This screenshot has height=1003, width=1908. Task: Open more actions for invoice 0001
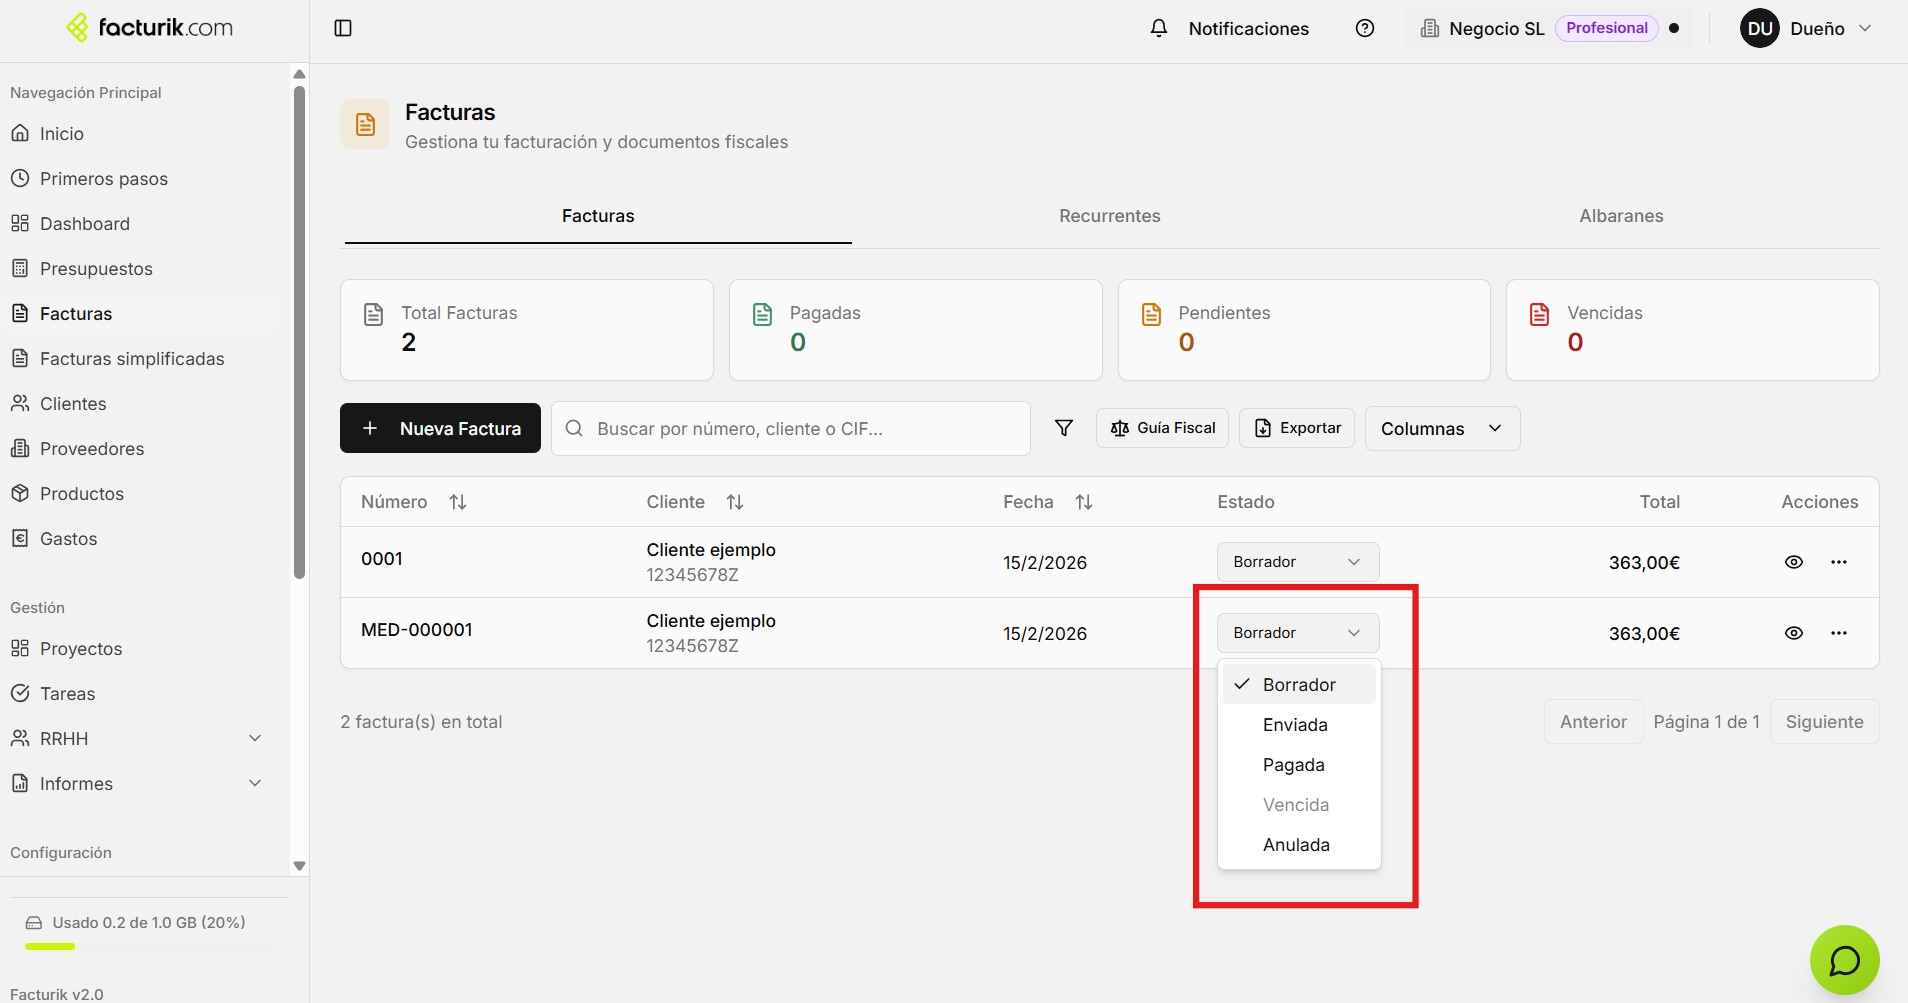[1839, 562]
